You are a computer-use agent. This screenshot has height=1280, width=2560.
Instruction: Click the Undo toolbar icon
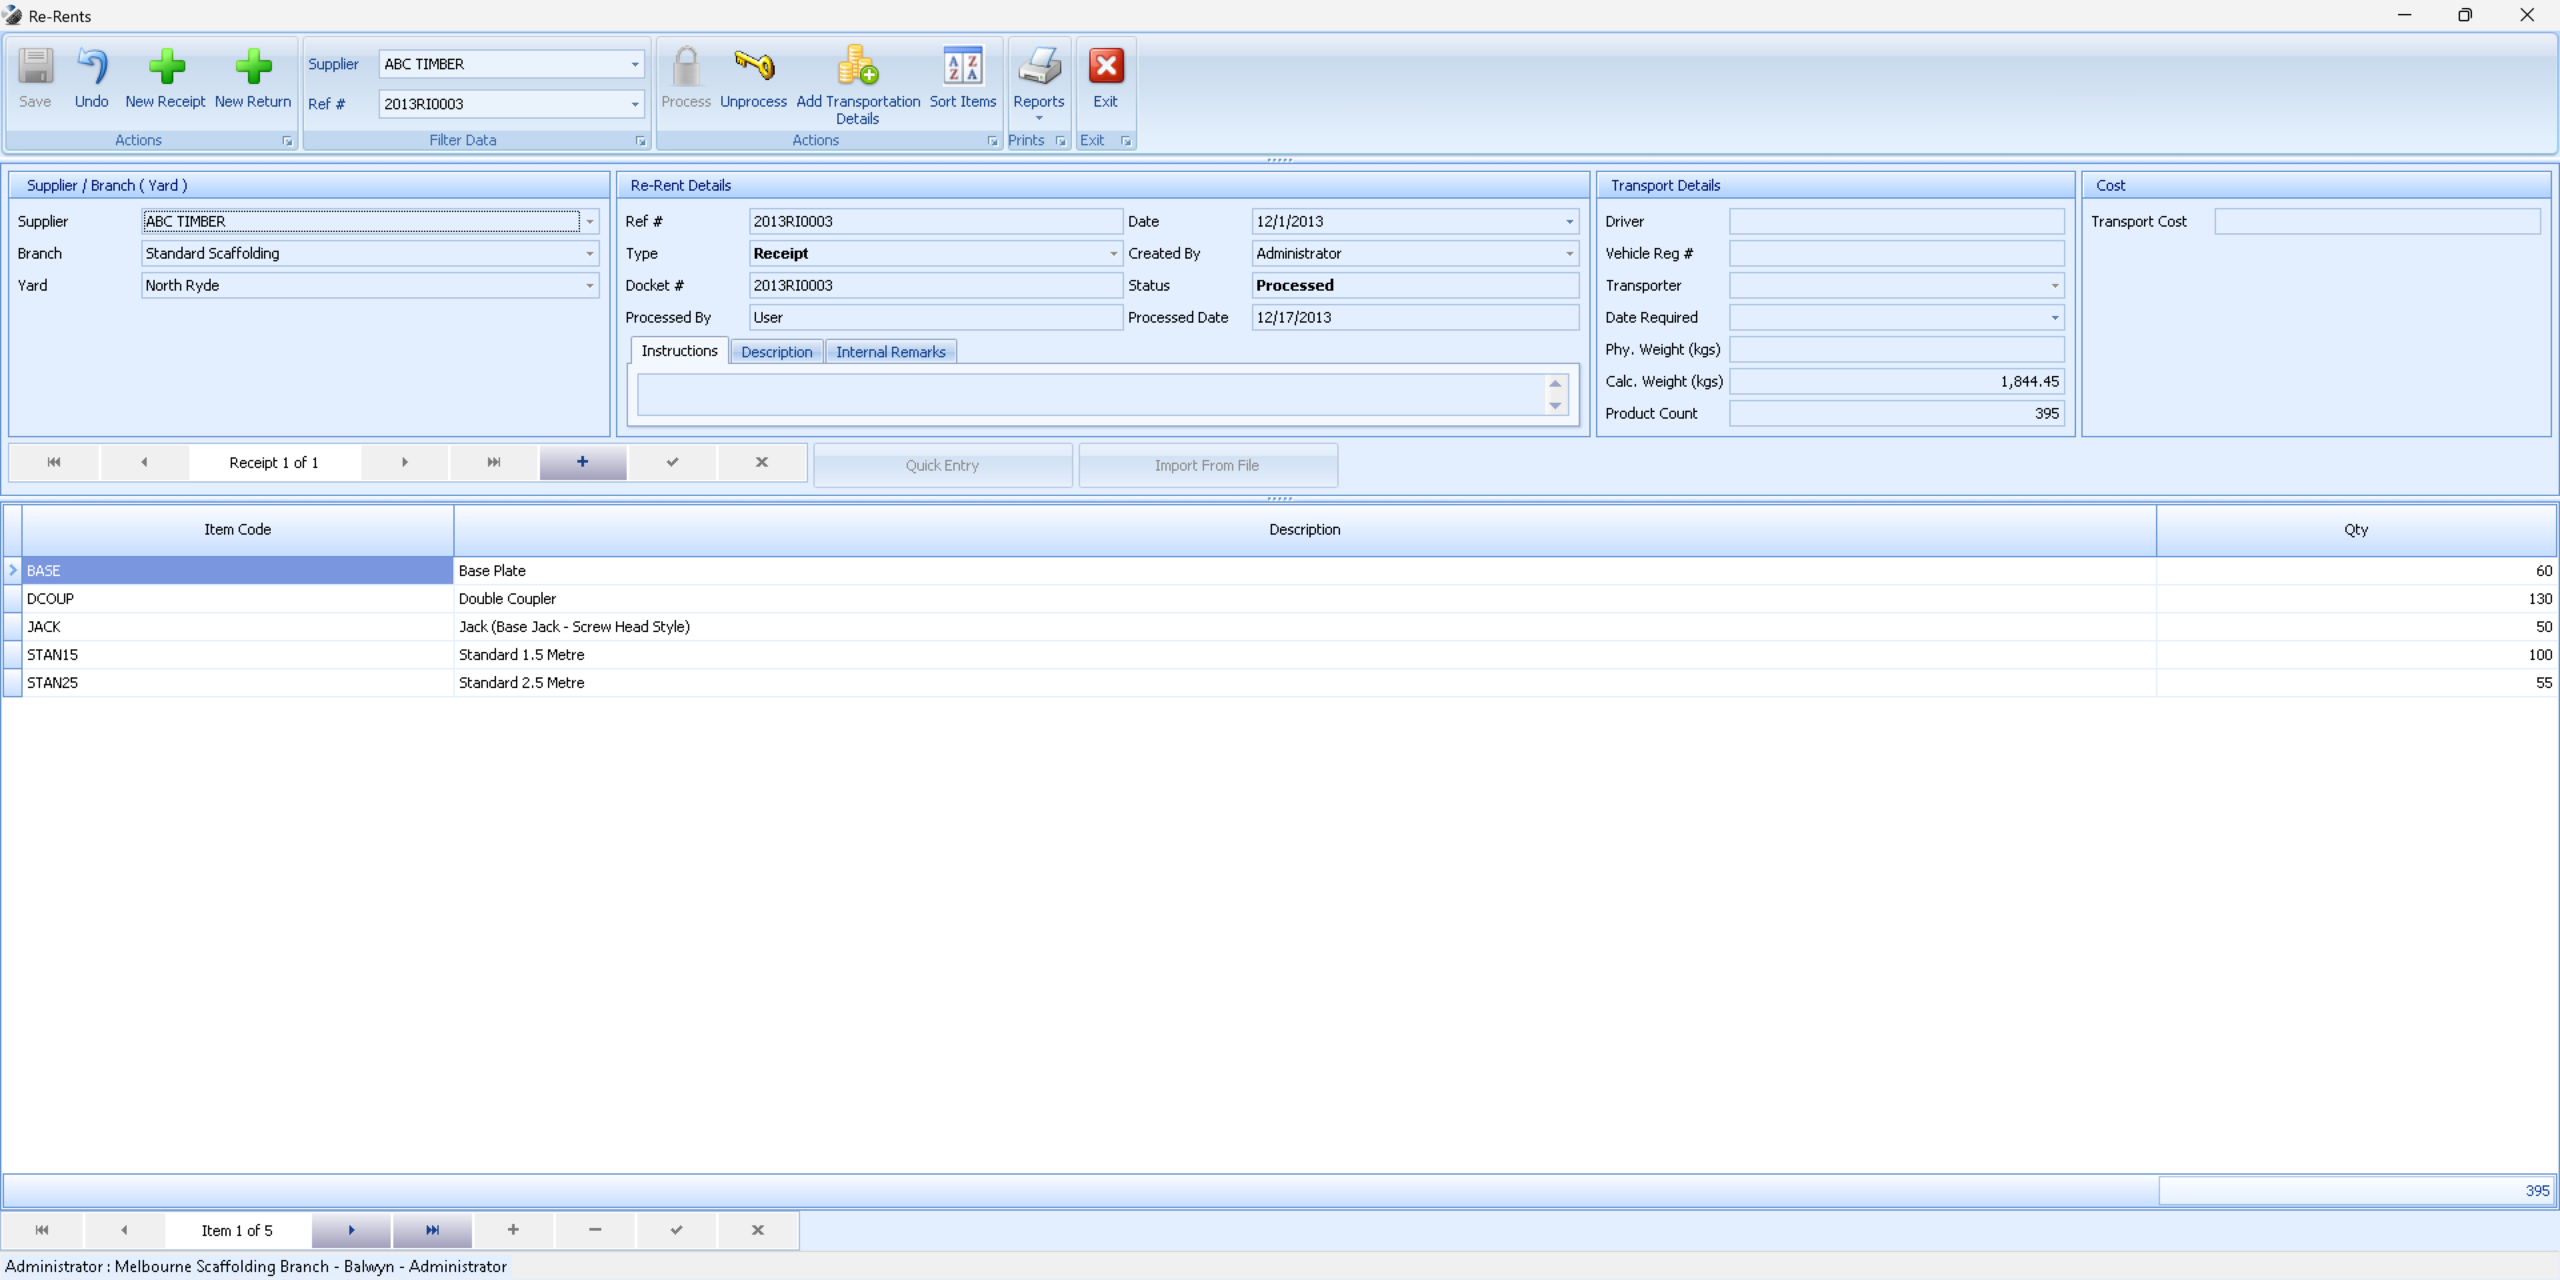click(x=91, y=68)
